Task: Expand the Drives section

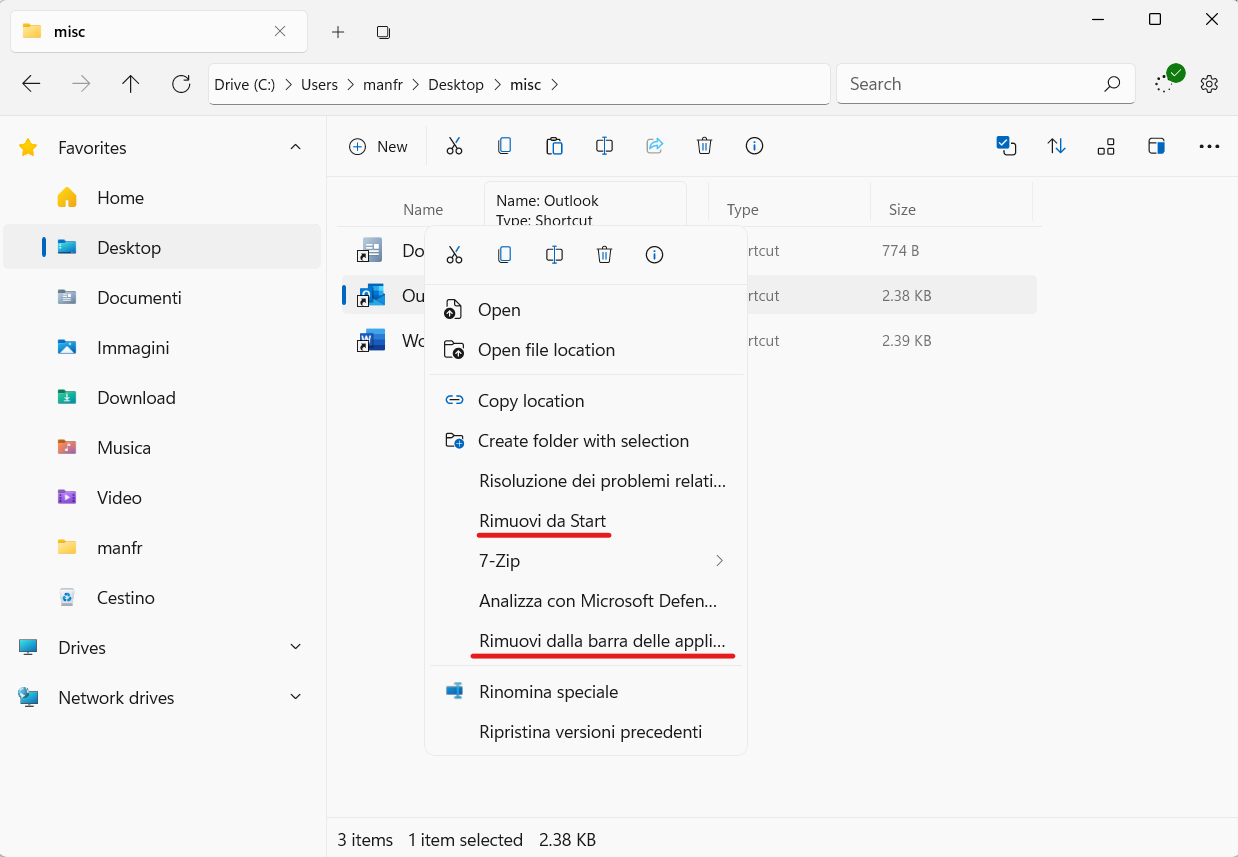Action: point(295,647)
